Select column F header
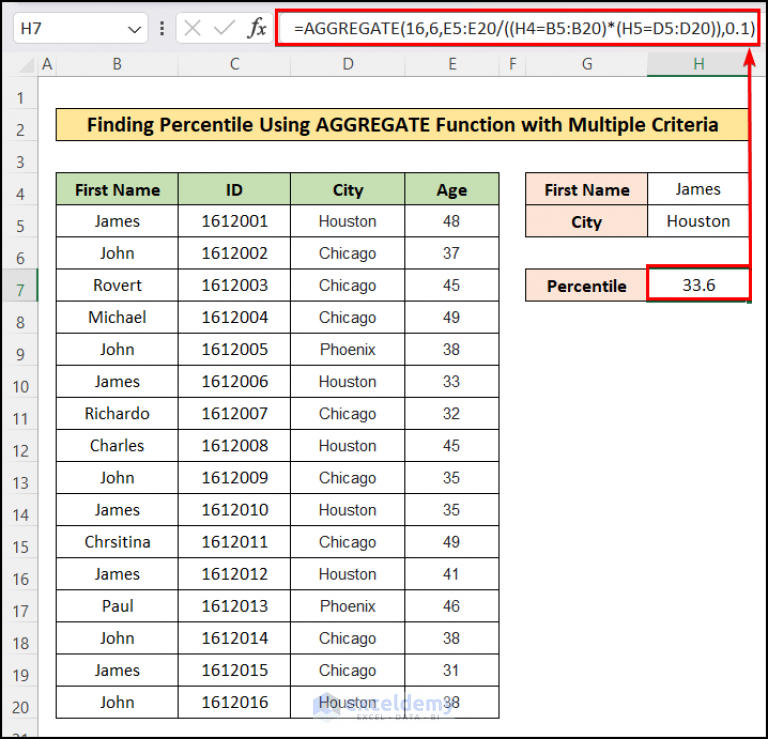This screenshot has width=768, height=739. (512, 64)
